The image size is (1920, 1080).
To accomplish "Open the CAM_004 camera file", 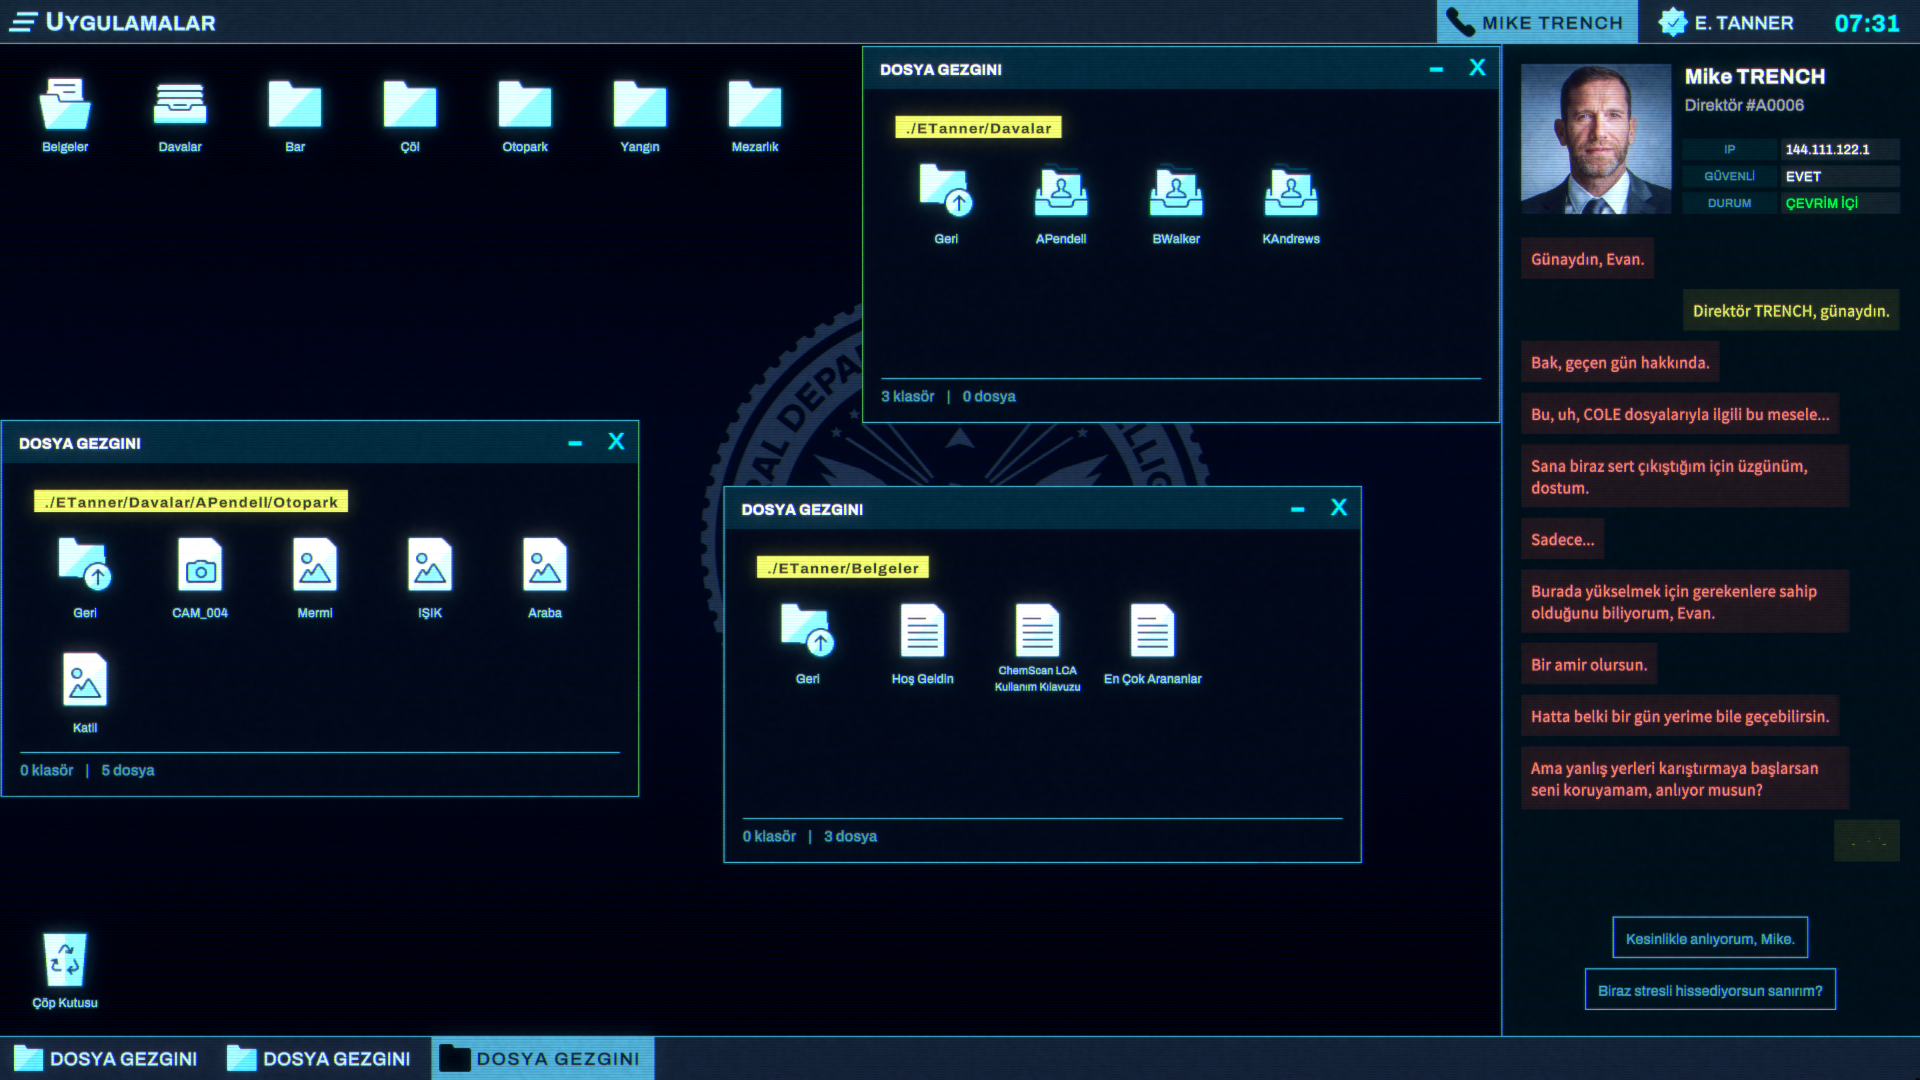I will [x=200, y=566].
